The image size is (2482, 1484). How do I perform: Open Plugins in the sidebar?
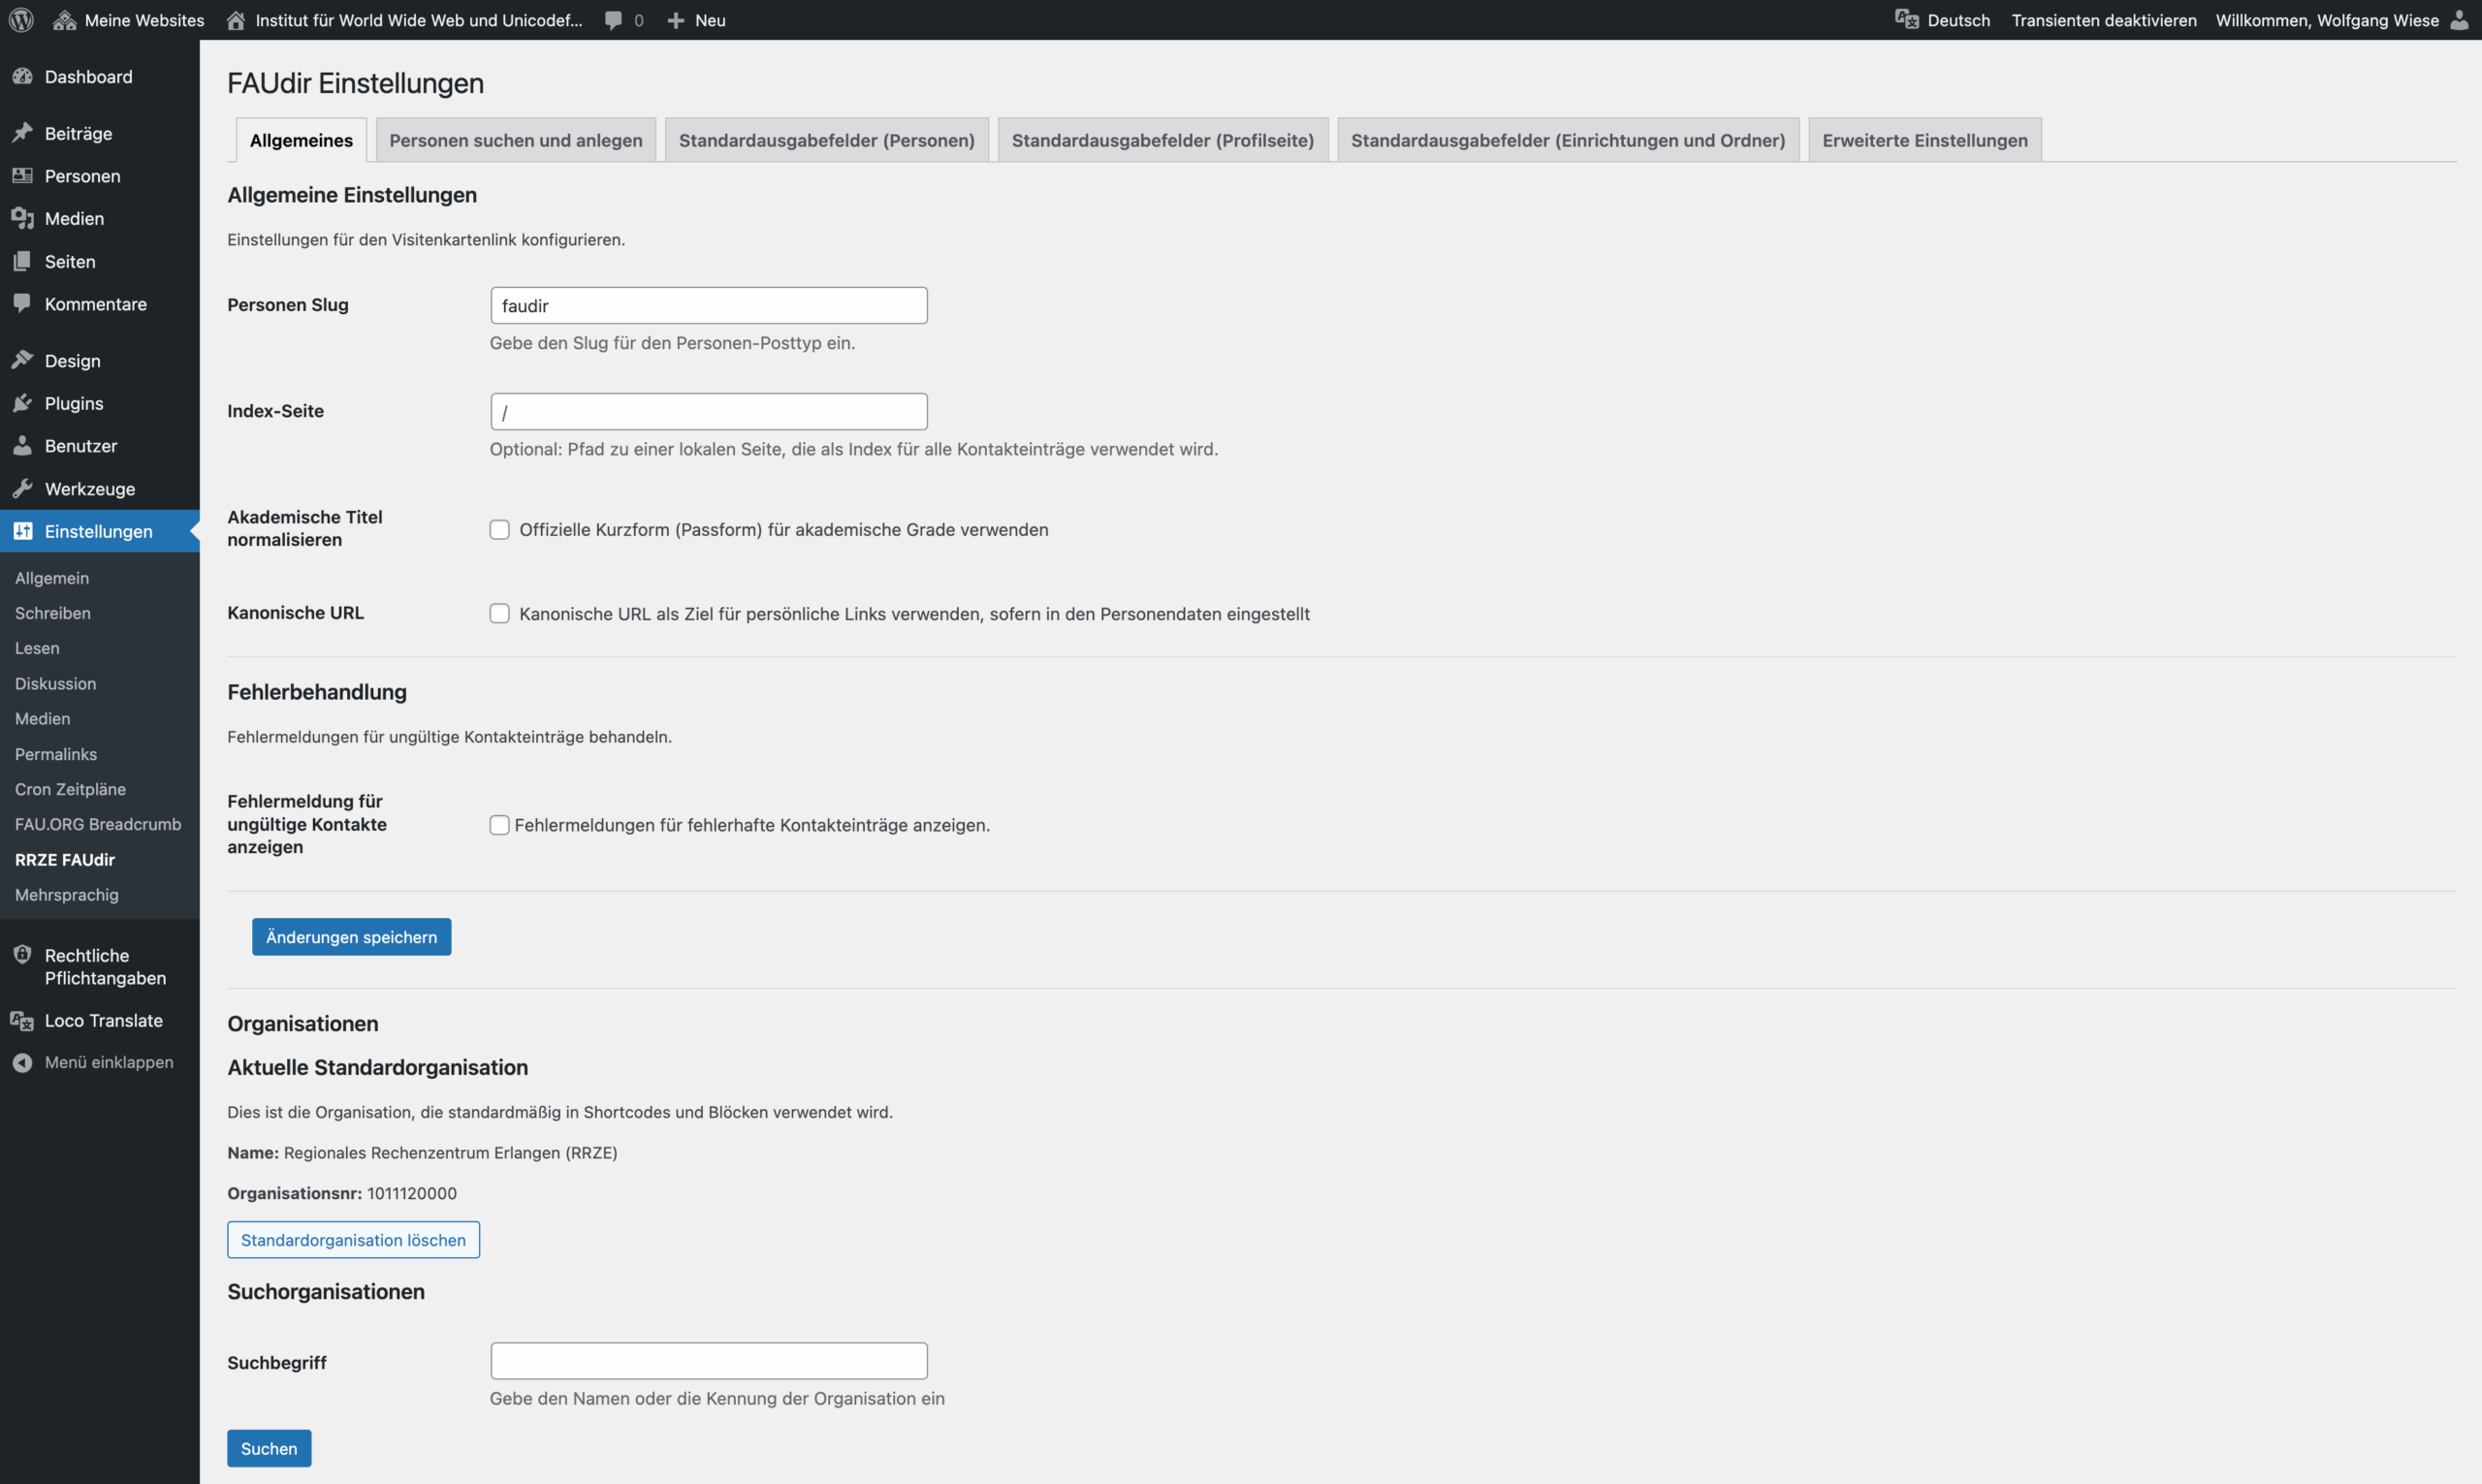(x=100, y=403)
